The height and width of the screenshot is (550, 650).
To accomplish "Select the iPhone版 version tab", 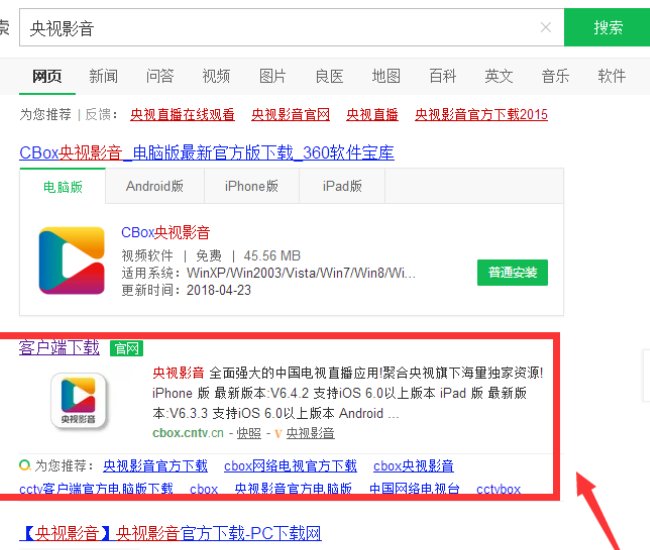I will tap(251, 187).
